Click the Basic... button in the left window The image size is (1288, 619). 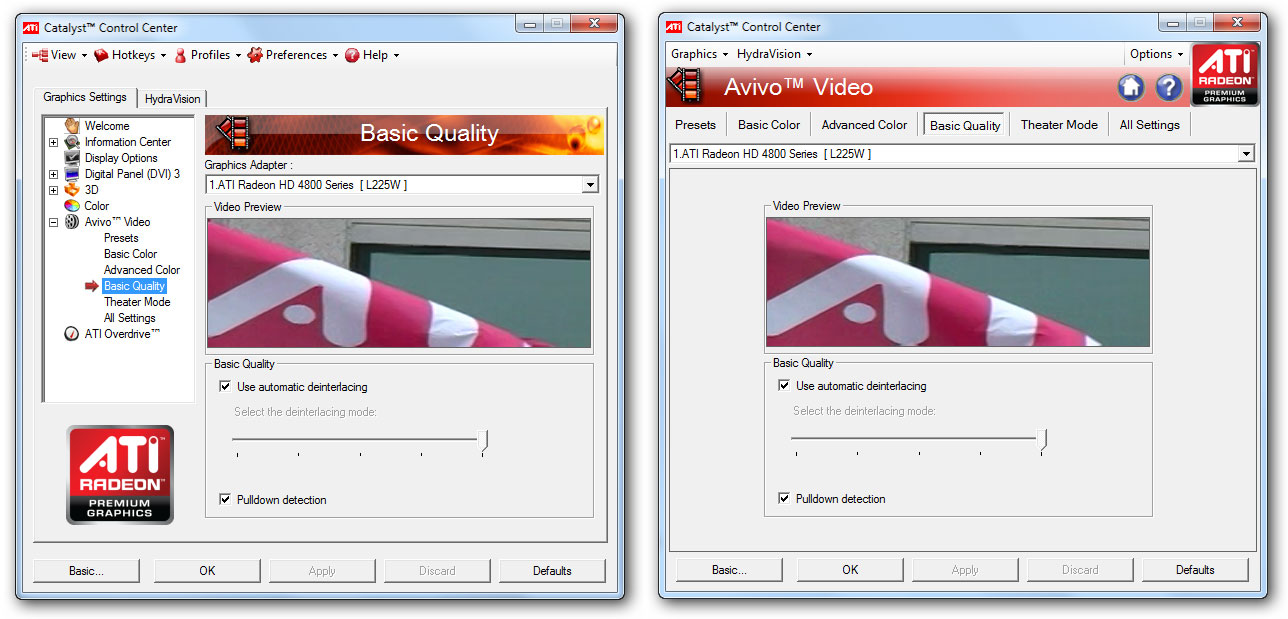[x=87, y=571]
